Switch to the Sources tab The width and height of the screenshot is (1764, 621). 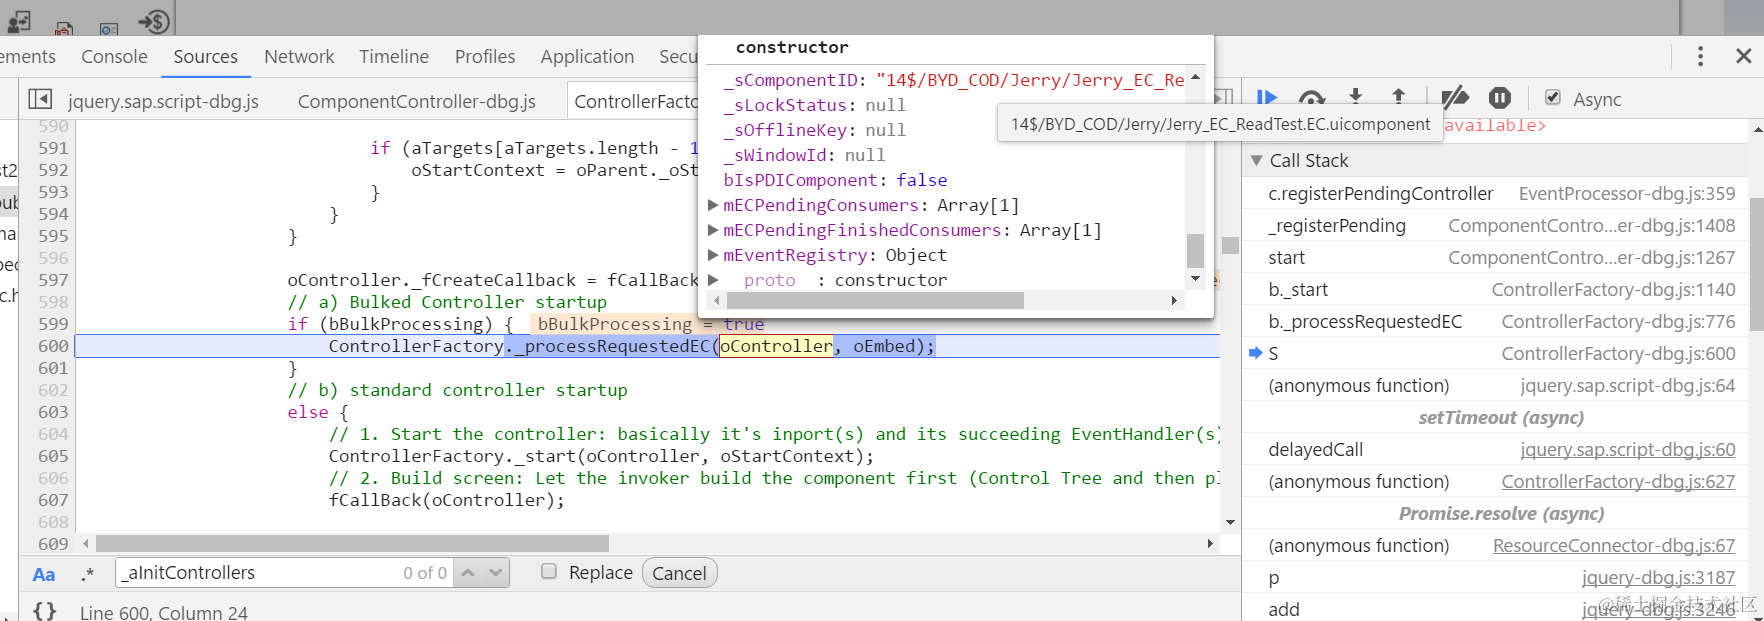[x=205, y=57]
